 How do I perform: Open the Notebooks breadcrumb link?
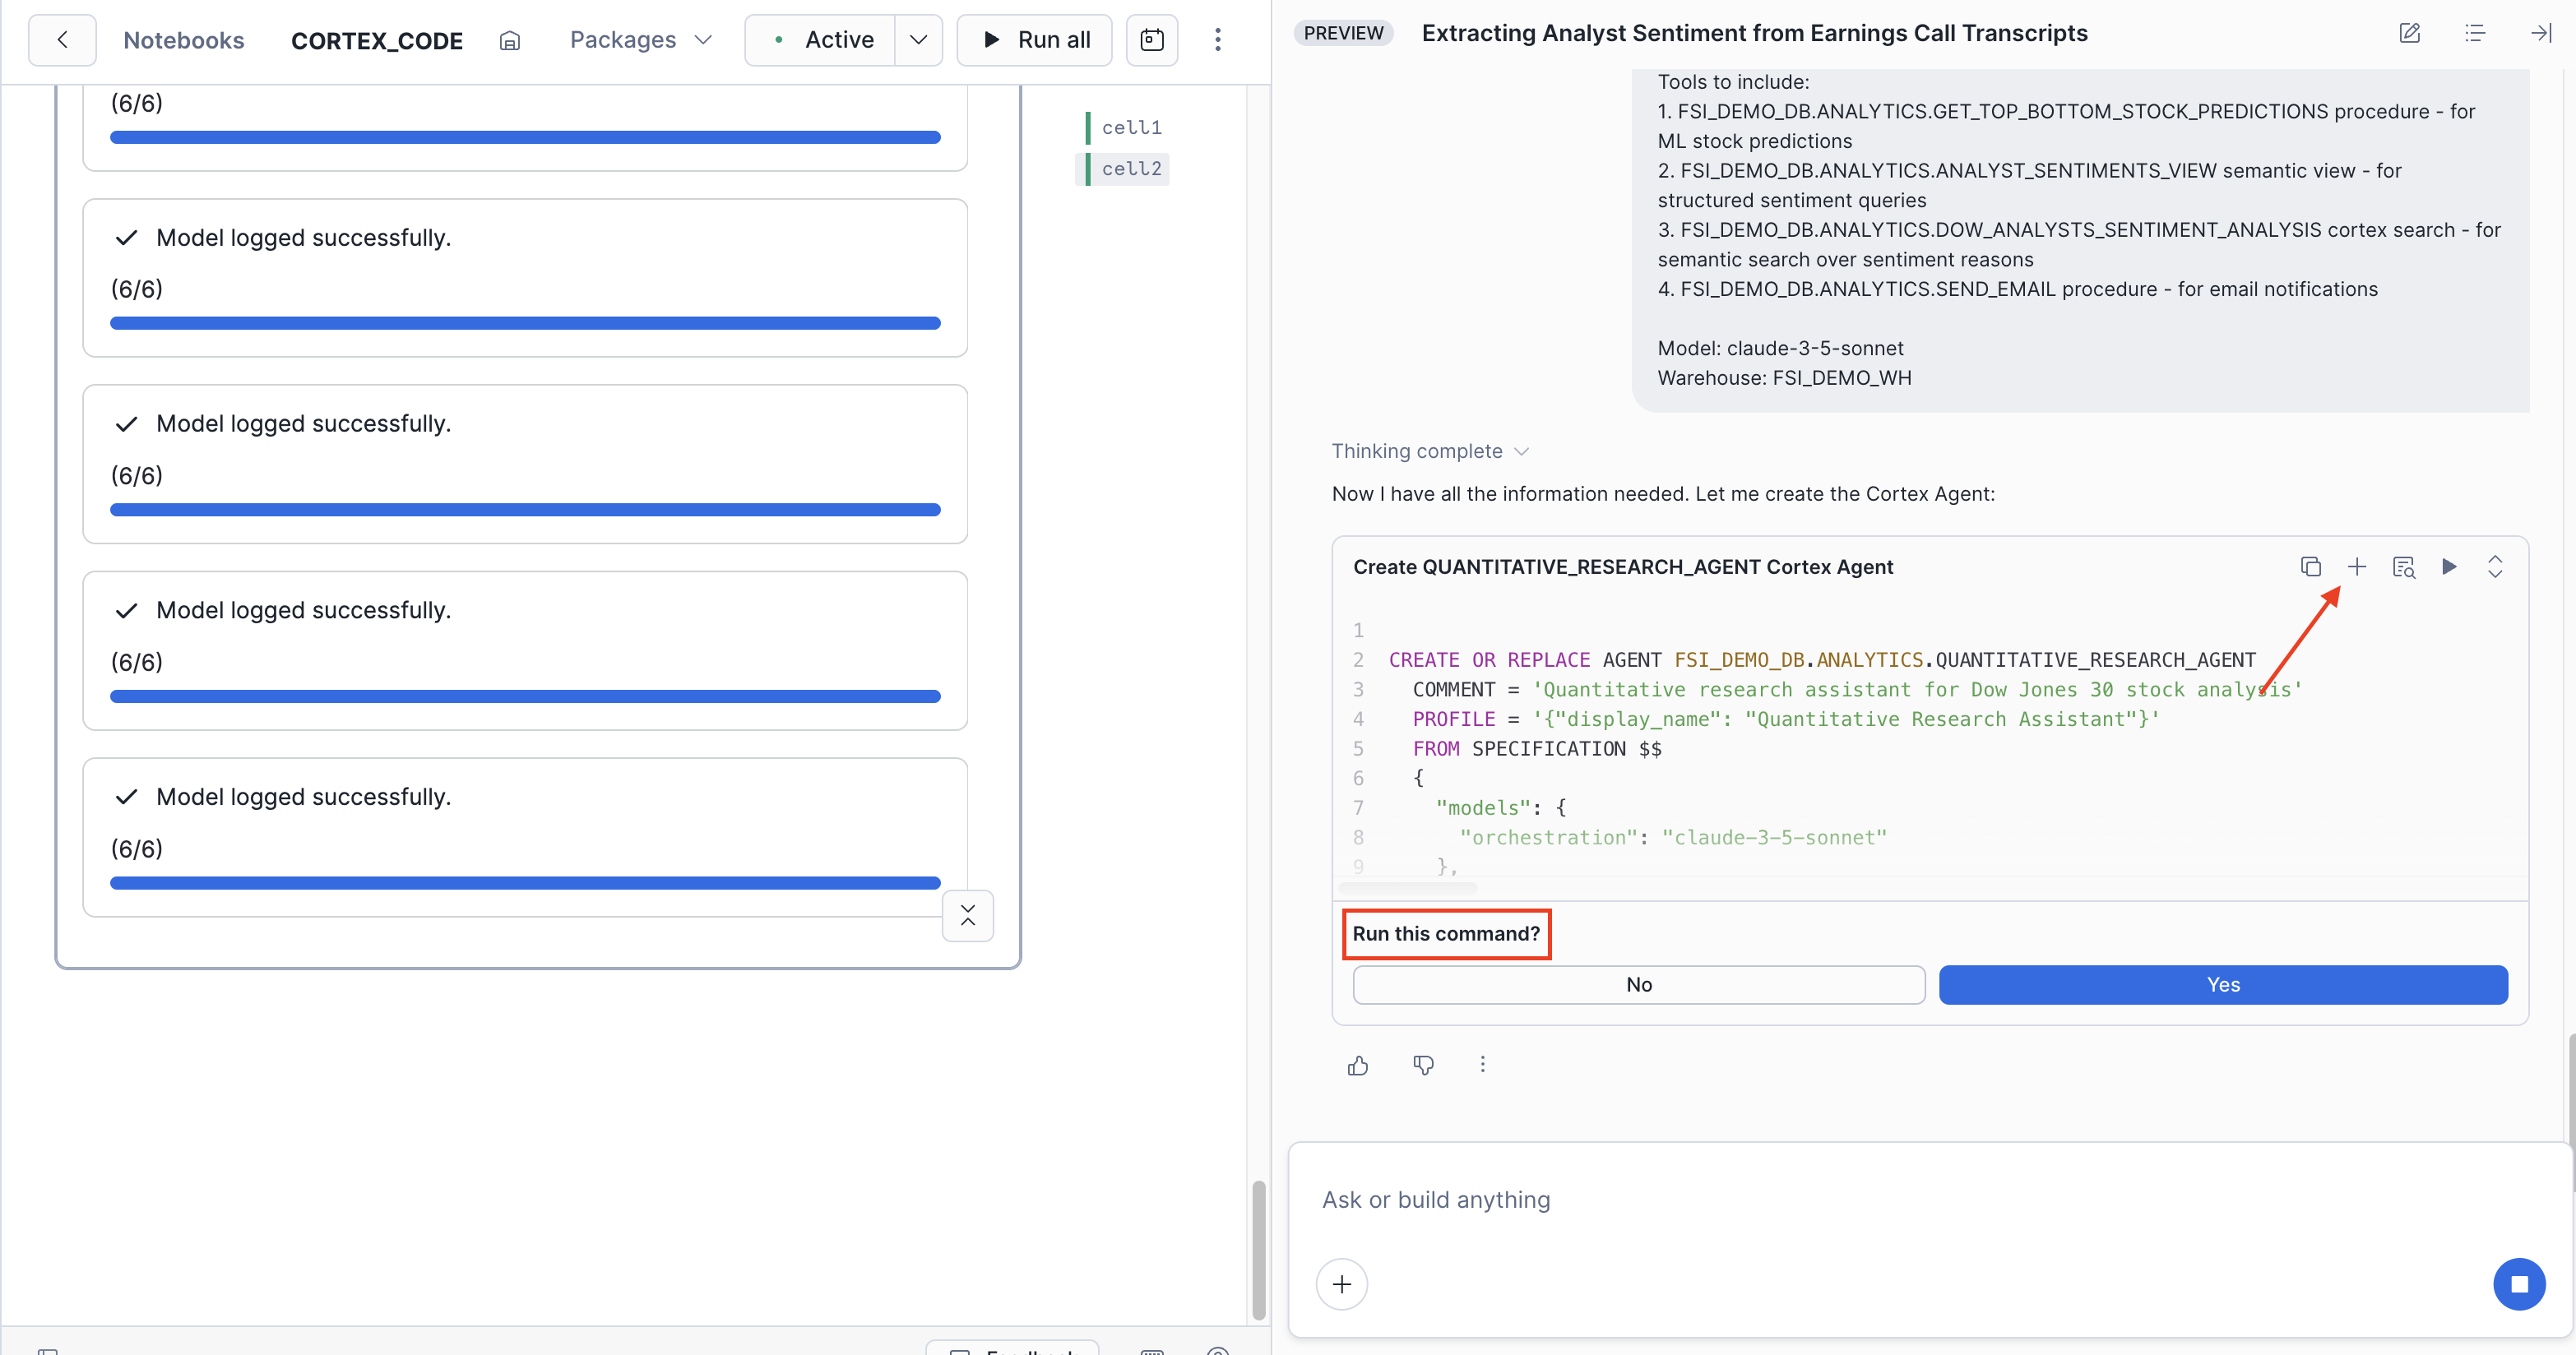click(x=184, y=40)
